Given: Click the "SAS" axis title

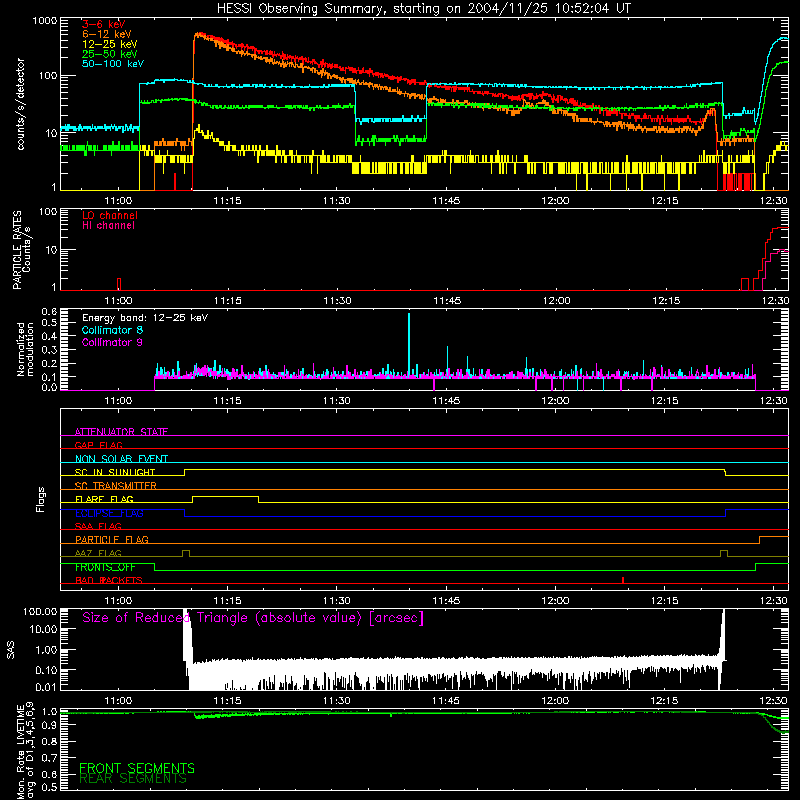Looking at the screenshot, I should [11, 650].
